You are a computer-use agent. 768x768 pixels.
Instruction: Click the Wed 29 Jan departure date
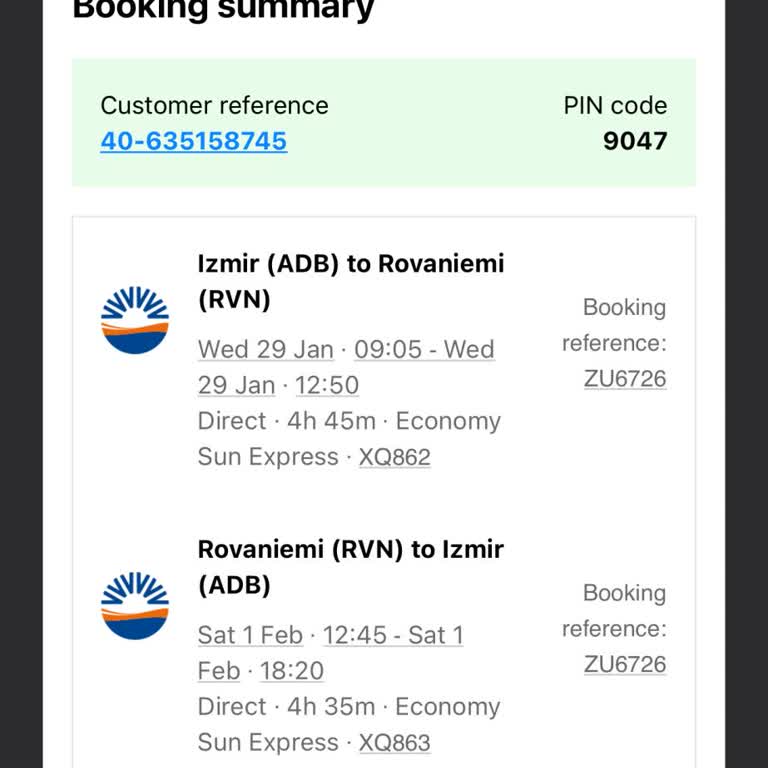tap(266, 350)
